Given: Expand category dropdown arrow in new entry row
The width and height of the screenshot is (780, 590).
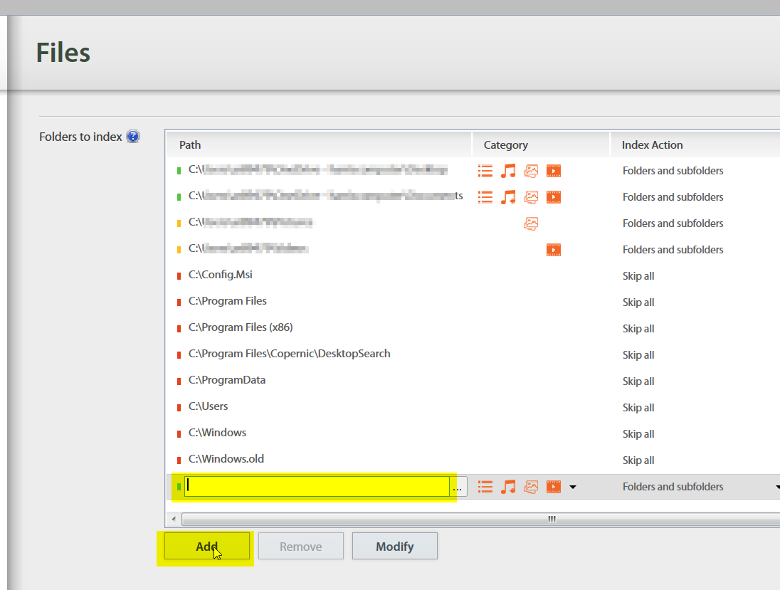Looking at the screenshot, I should (x=573, y=487).
